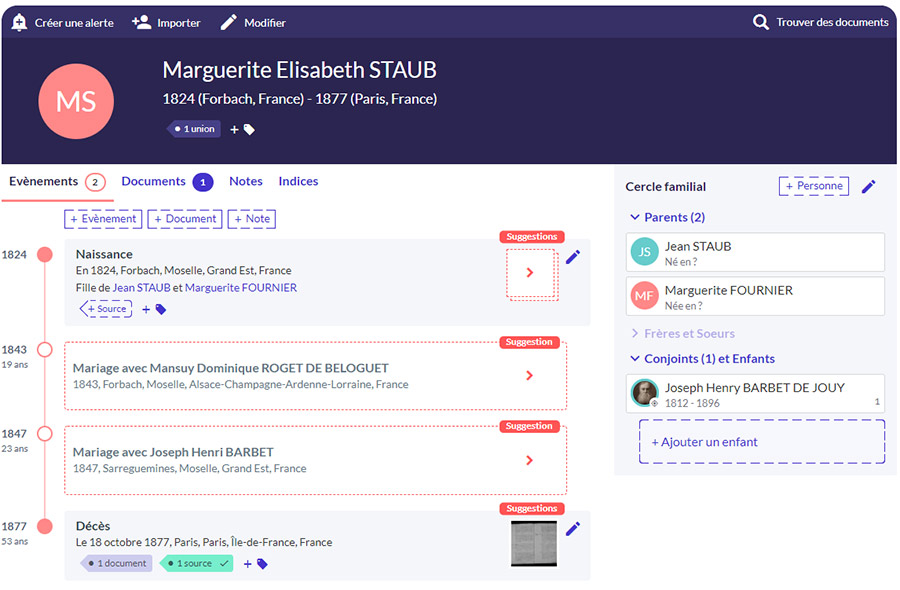Click the Importer person icon
Viewport: 900px width, 590px height.
click(x=141, y=22)
